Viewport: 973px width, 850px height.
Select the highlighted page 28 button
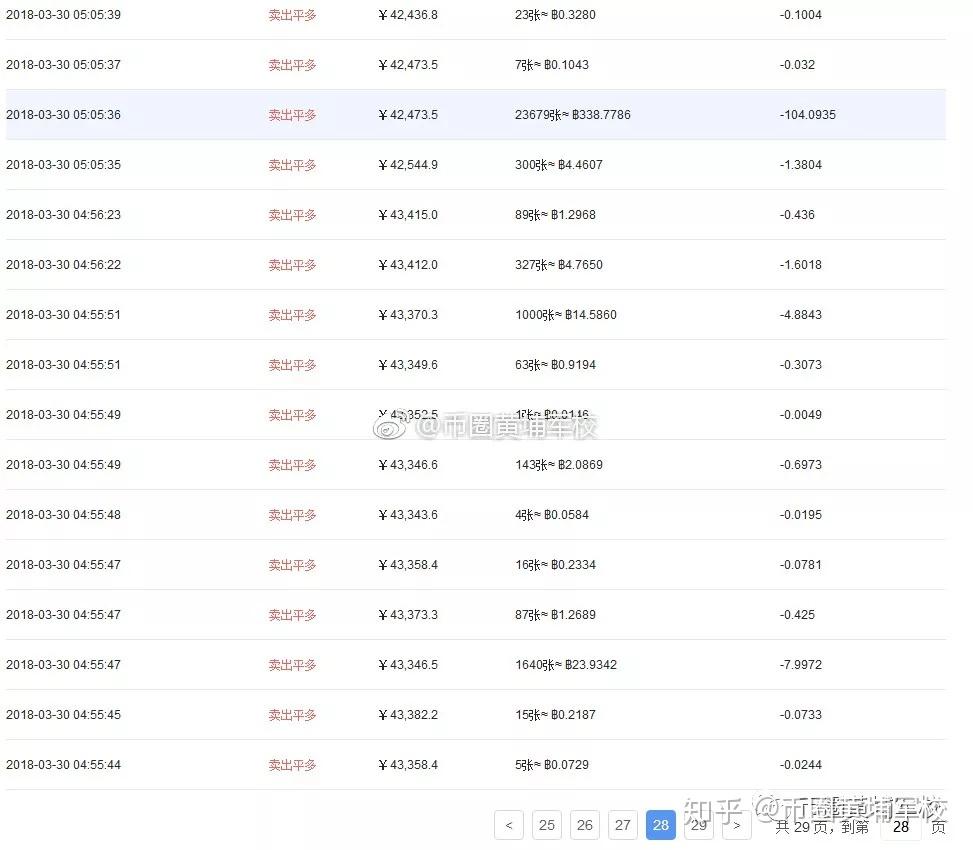coord(660,825)
